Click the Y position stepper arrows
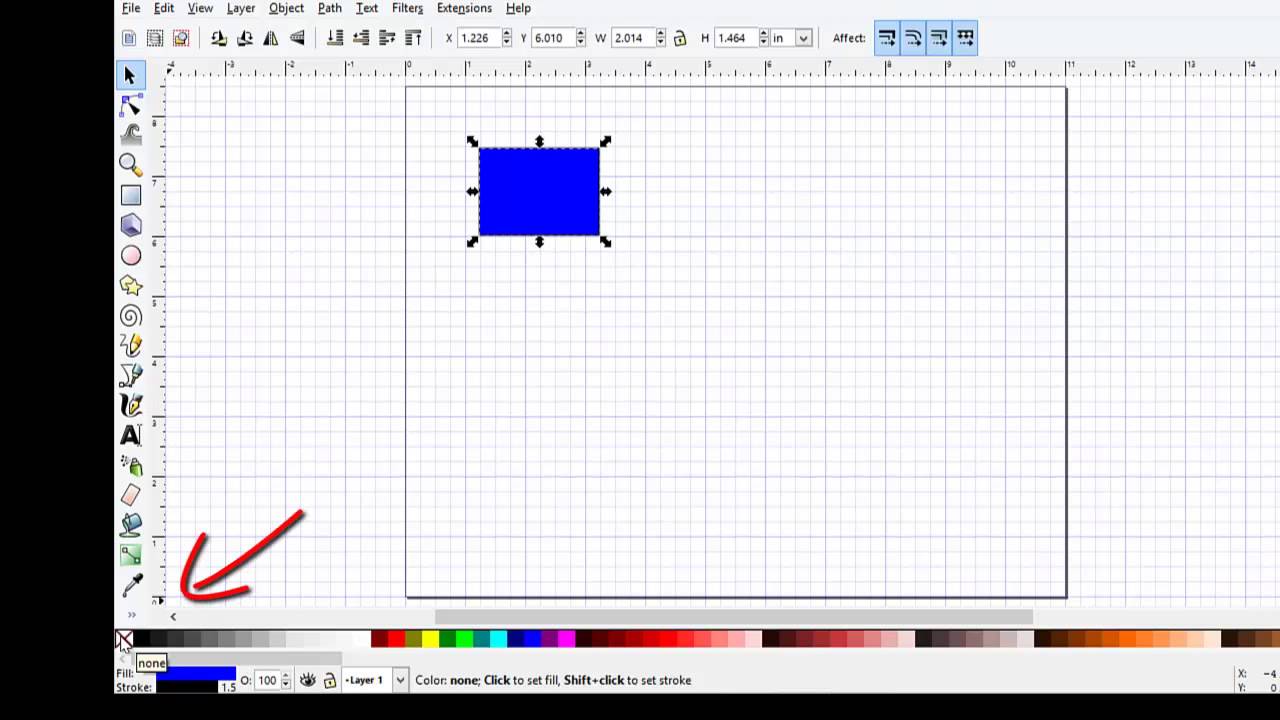 pyautogui.click(x=581, y=38)
